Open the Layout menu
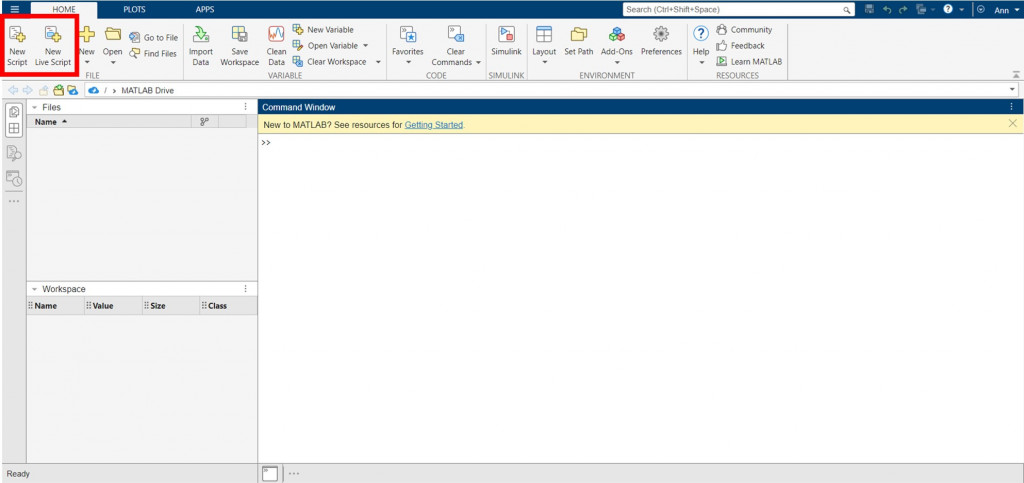Image resolution: width=1024 pixels, height=483 pixels. click(544, 46)
